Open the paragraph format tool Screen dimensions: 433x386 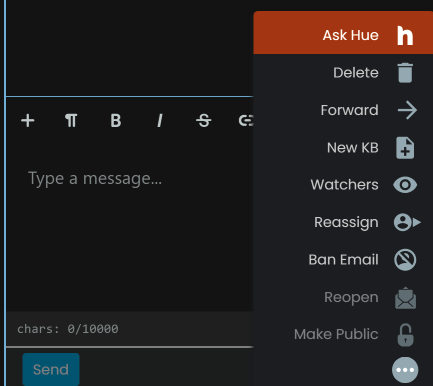point(71,120)
